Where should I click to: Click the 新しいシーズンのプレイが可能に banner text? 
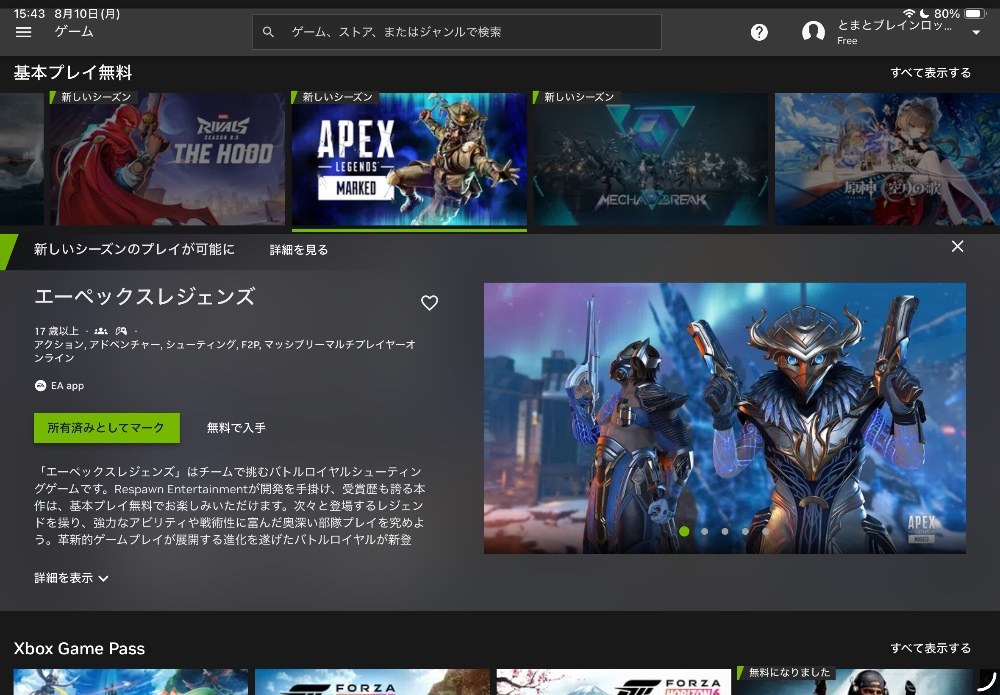coord(134,249)
